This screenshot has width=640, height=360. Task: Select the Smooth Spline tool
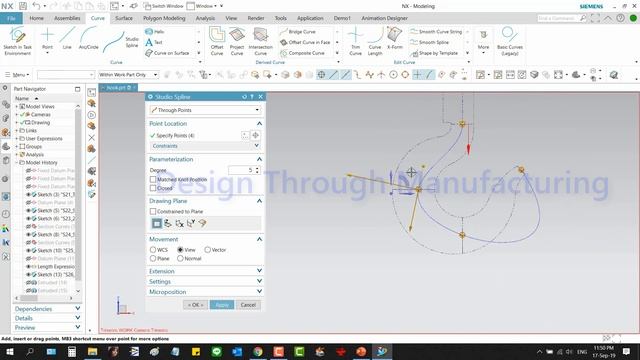429,42
